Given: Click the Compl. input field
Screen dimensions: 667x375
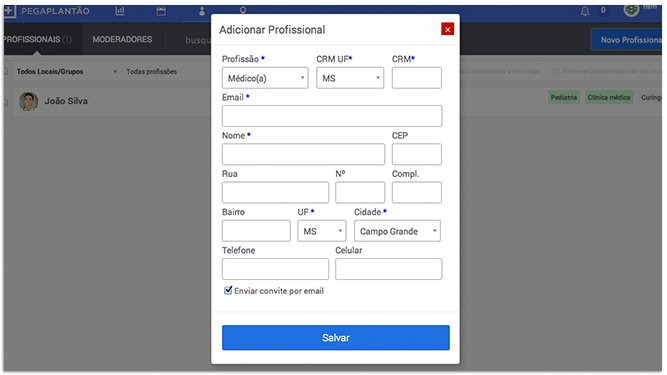Looking at the screenshot, I should coord(416,193).
